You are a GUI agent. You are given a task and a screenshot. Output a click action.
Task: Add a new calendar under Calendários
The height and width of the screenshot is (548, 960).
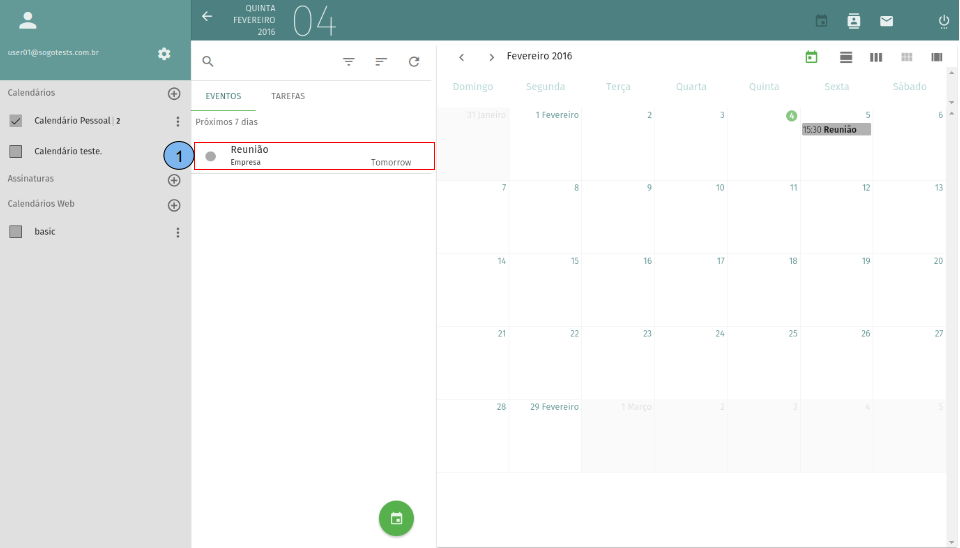coord(174,93)
